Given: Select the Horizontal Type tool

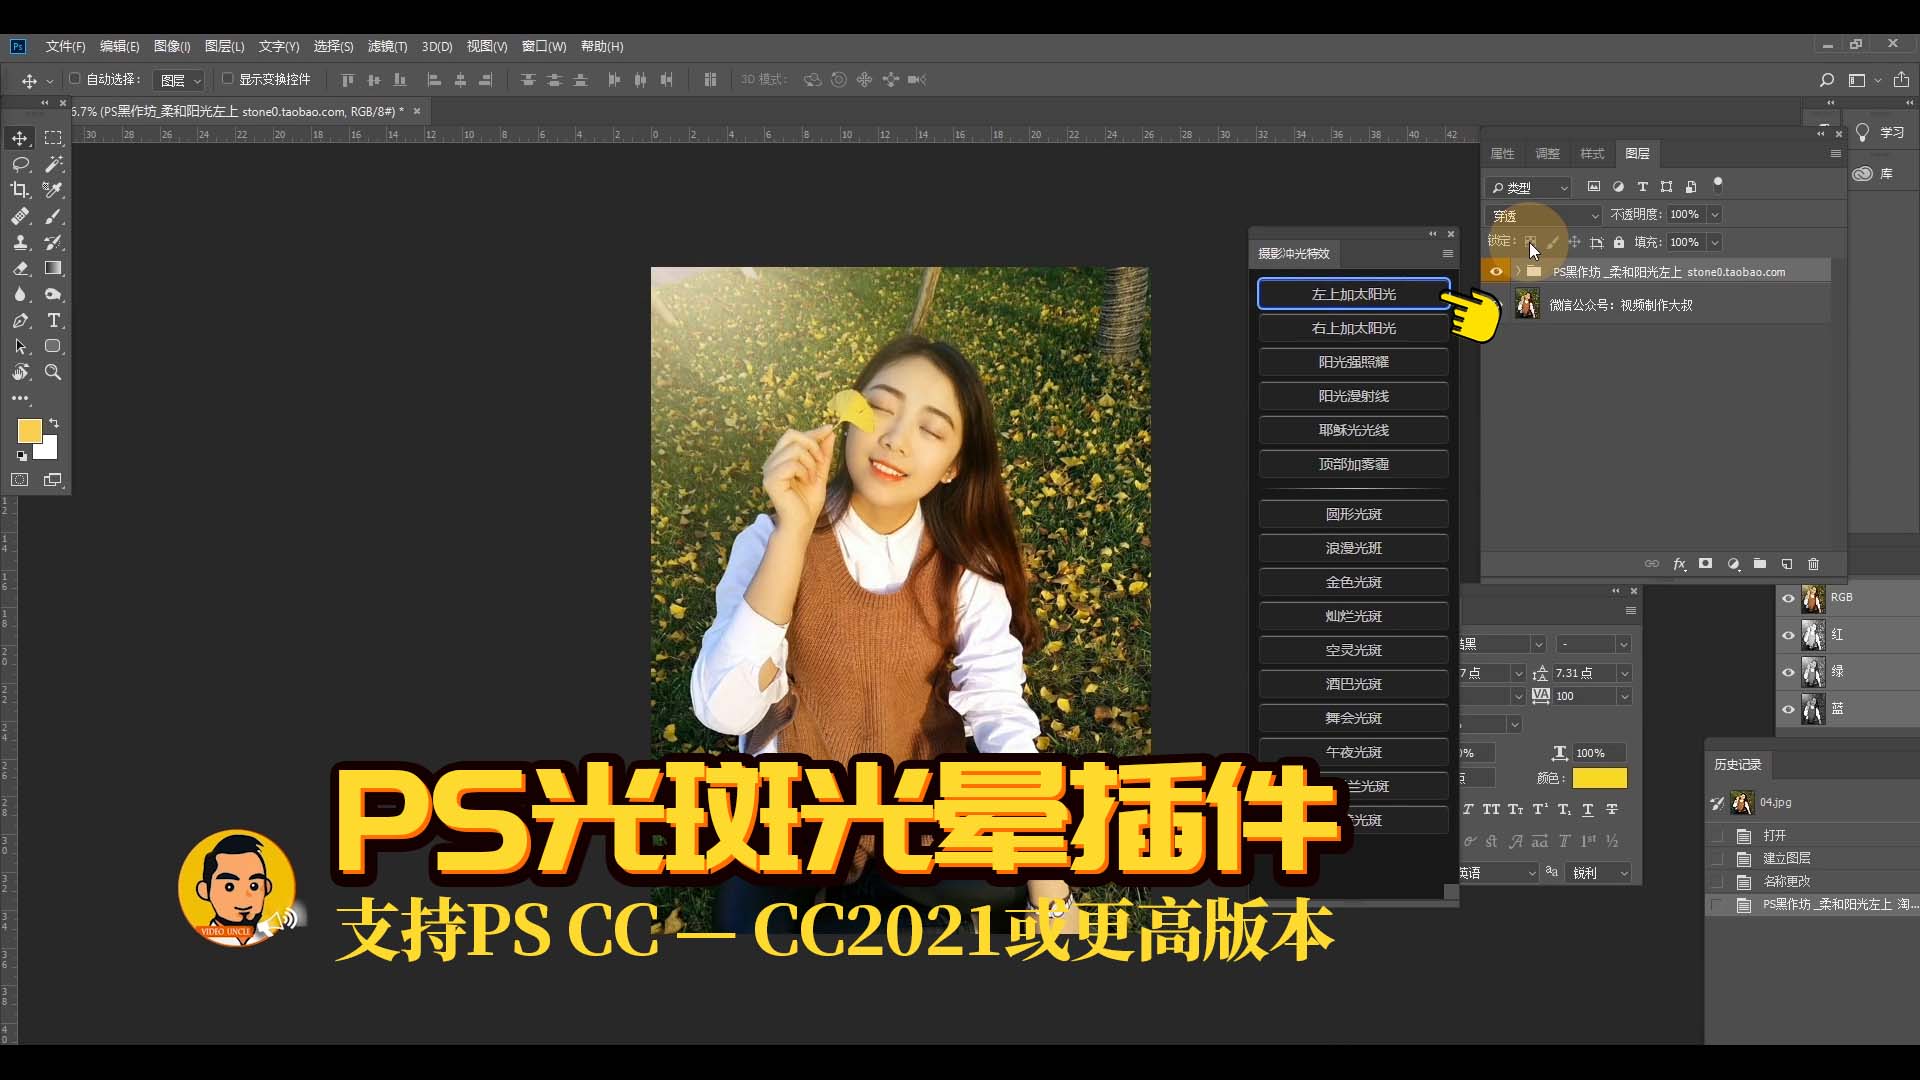Looking at the screenshot, I should (x=53, y=320).
